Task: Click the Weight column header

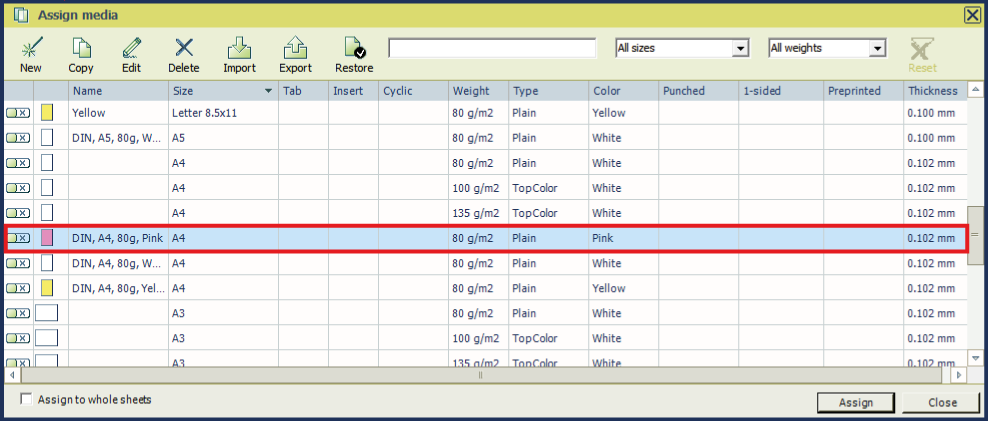Action: 477,91
